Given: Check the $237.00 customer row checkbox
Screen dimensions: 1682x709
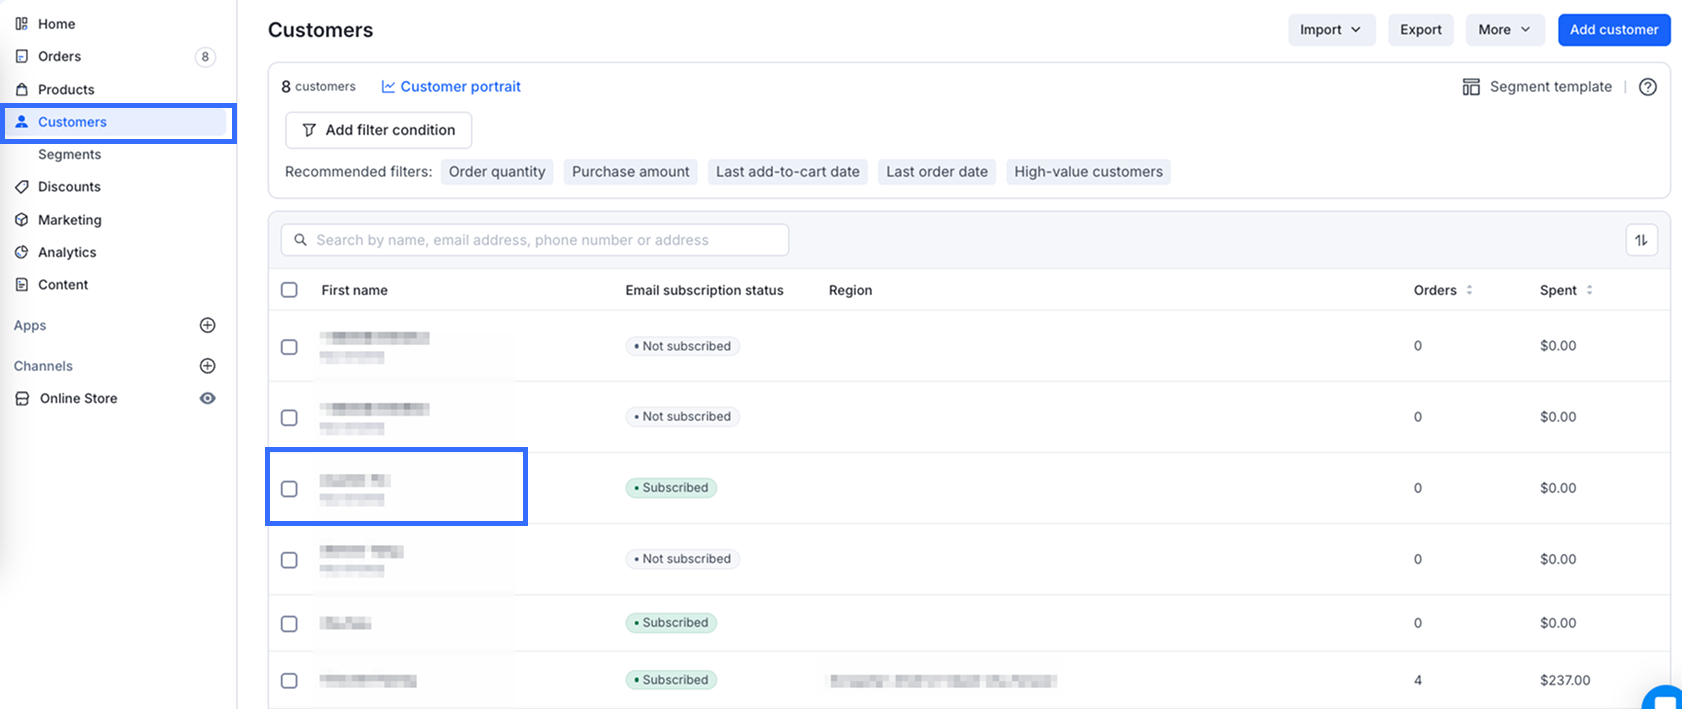Looking at the screenshot, I should pyautogui.click(x=289, y=680).
